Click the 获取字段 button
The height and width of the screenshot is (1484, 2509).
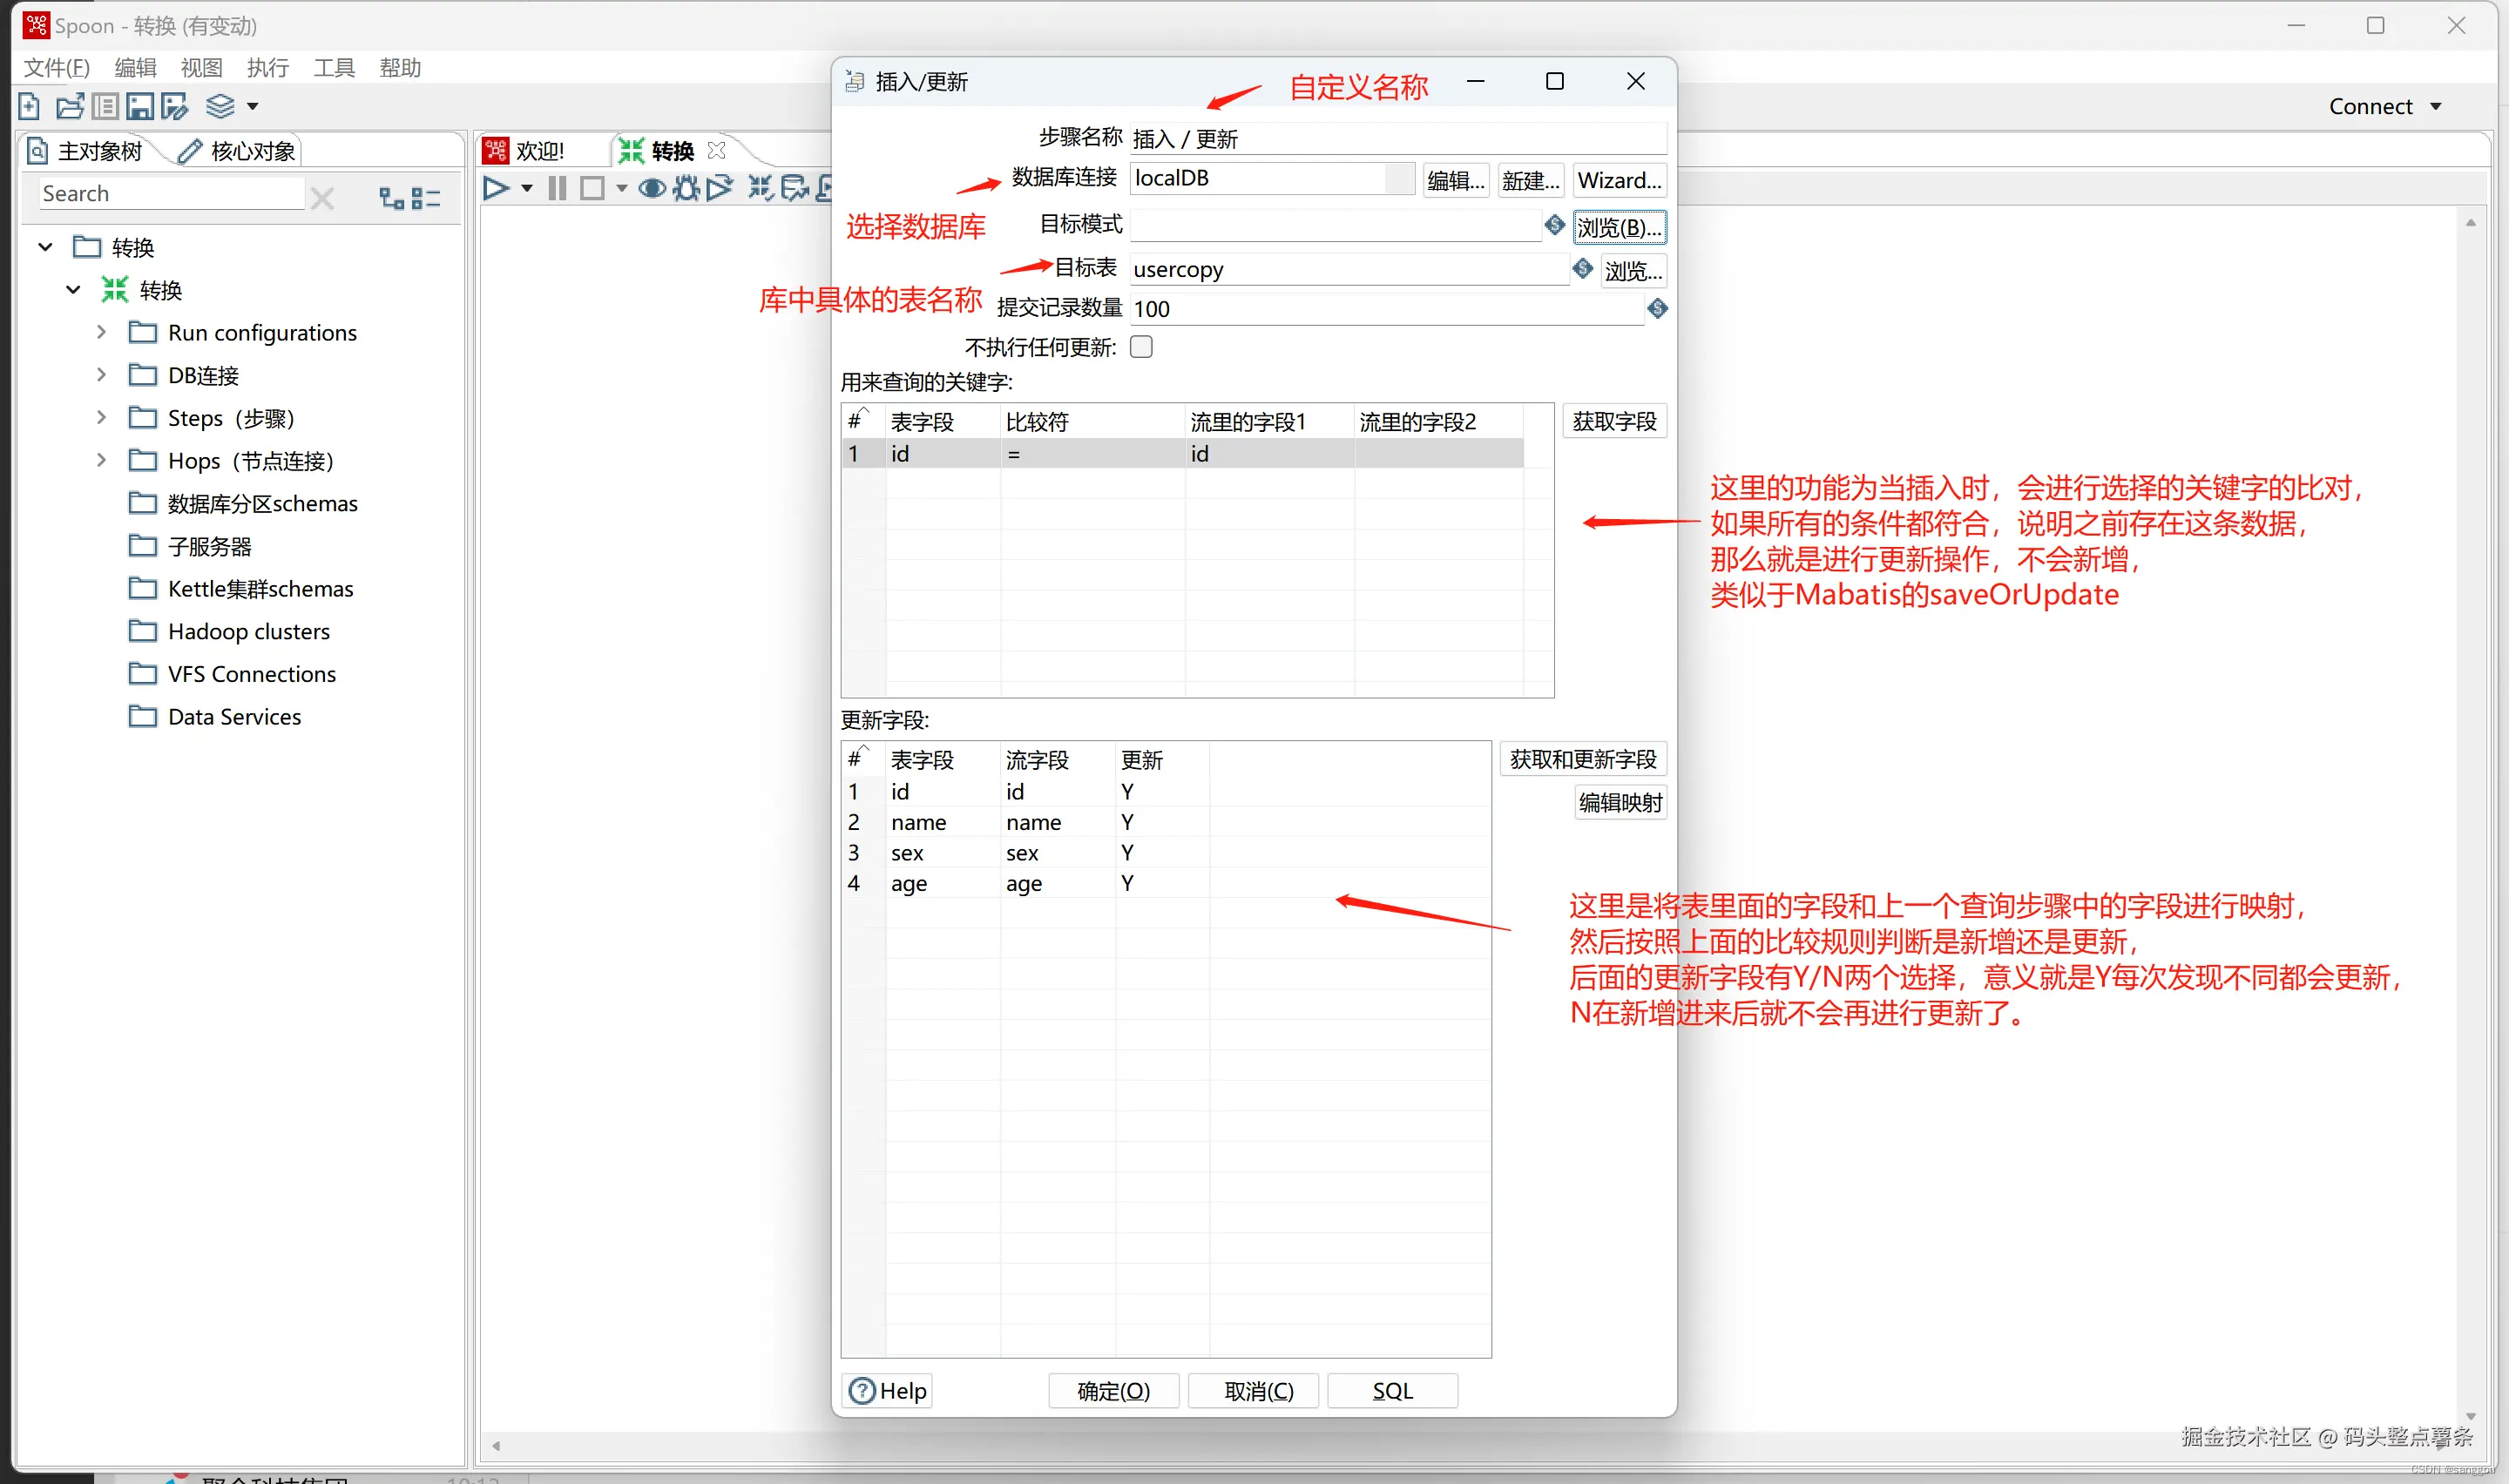click(x=1613, y=421)
